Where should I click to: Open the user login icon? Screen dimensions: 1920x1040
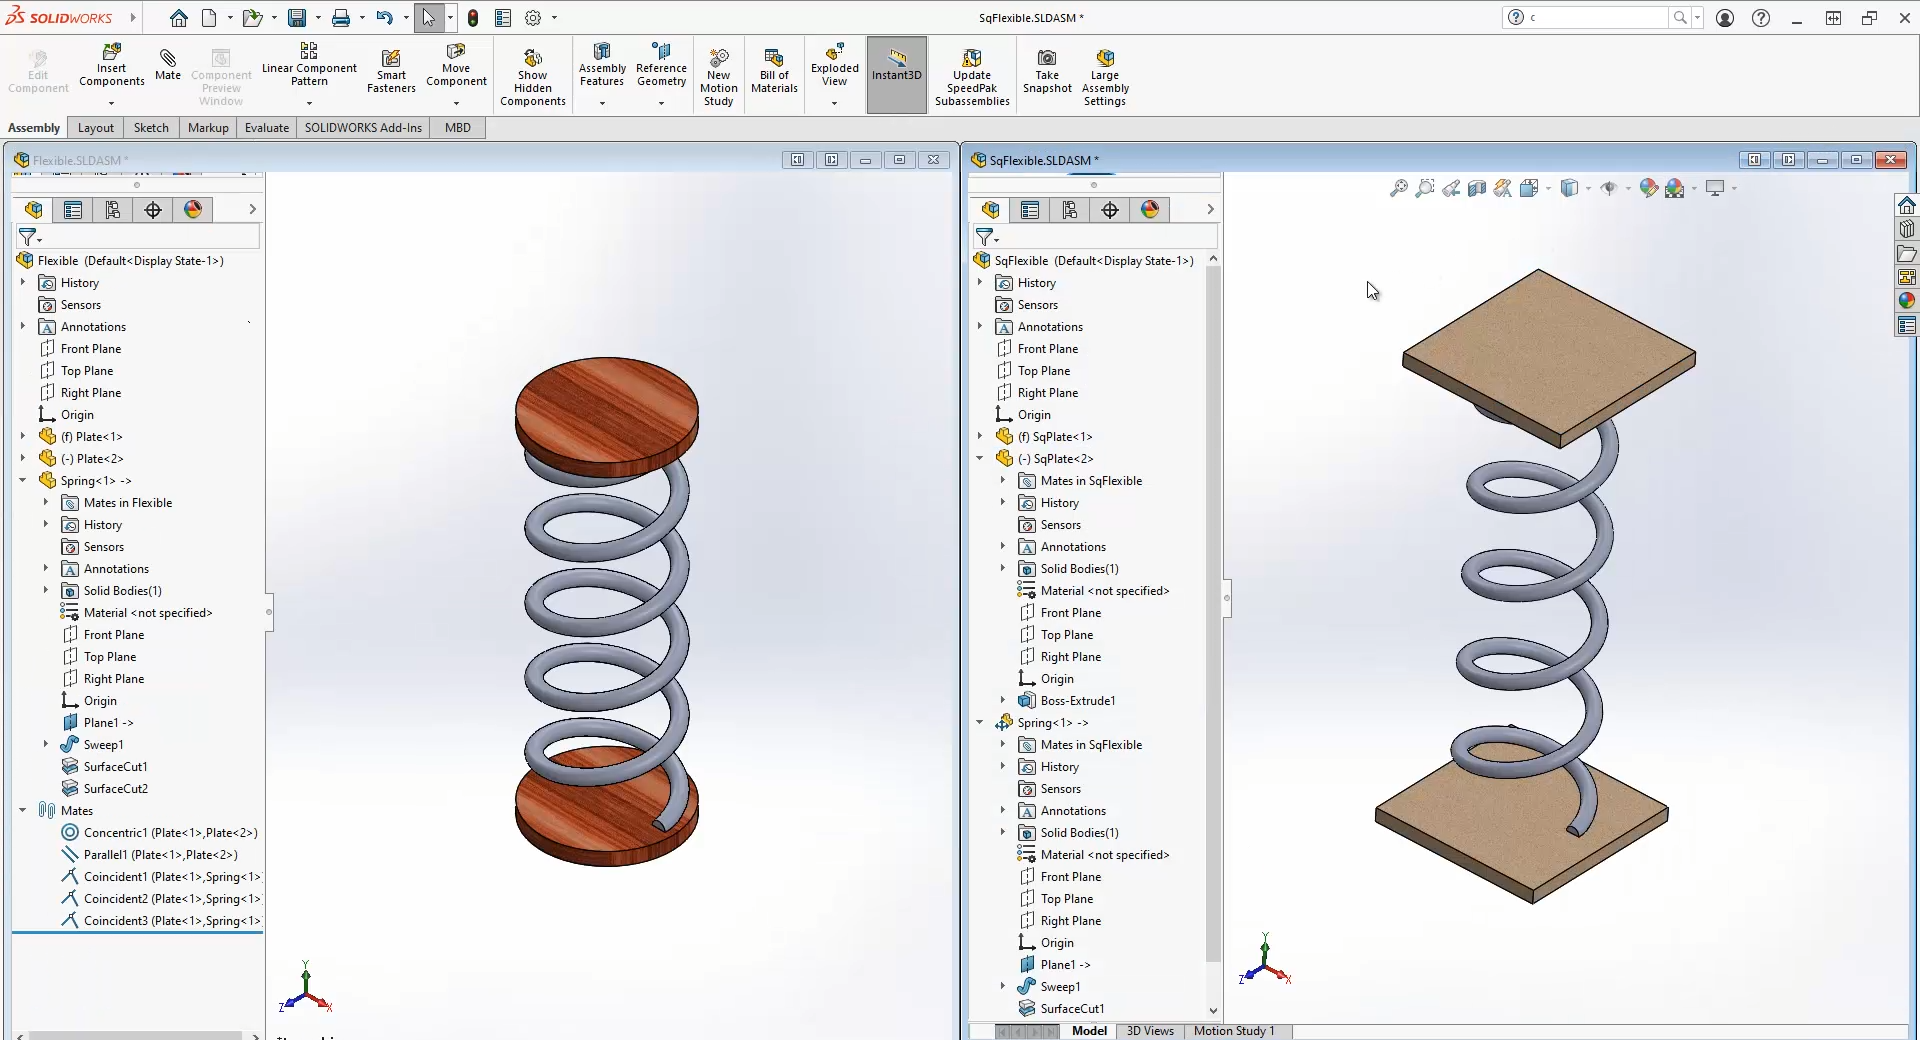[1725, 18]
